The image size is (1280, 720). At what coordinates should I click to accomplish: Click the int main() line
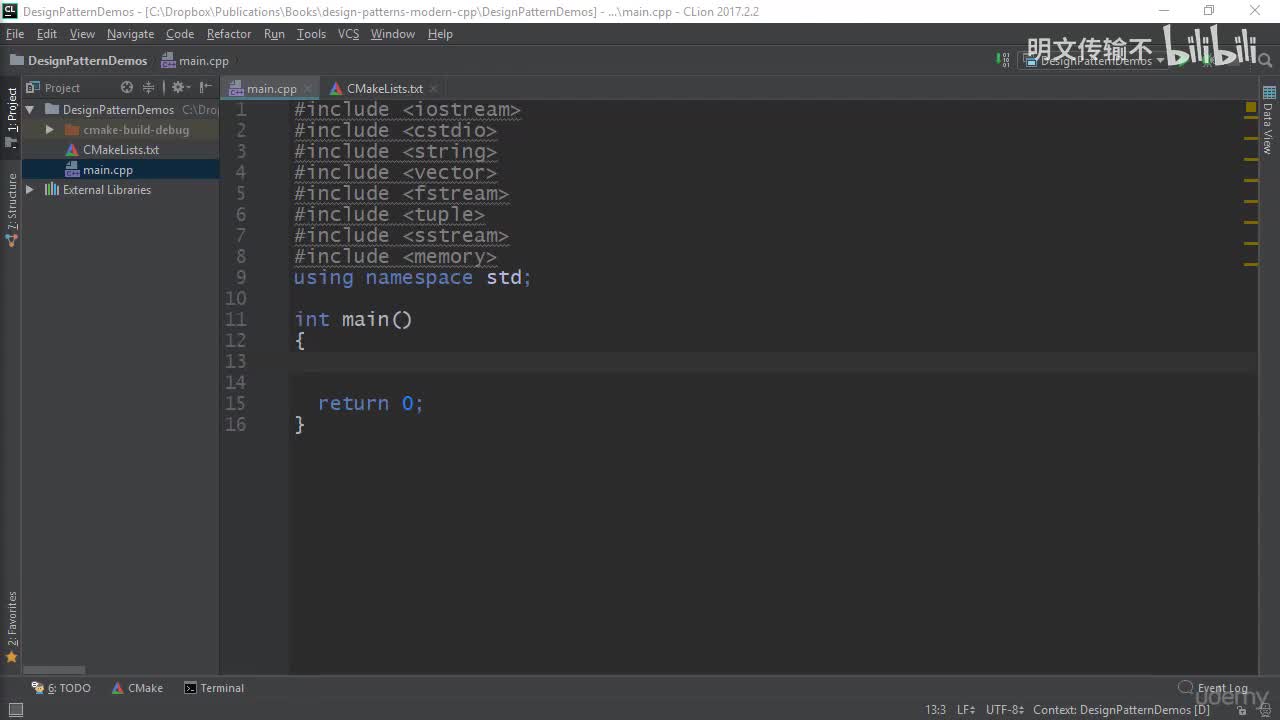[353, 319]
